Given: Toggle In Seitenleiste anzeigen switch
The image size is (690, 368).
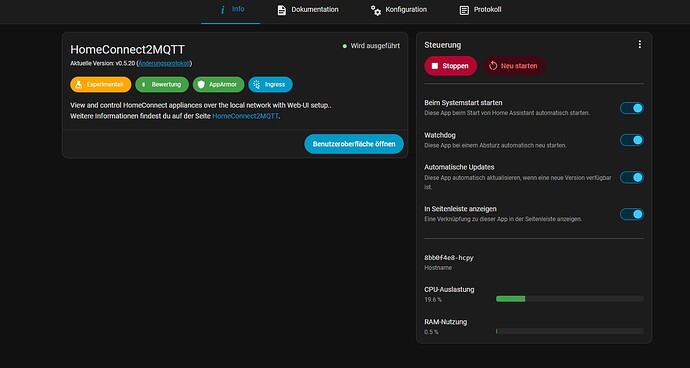Looking at the screenshot, I should 632,214.
